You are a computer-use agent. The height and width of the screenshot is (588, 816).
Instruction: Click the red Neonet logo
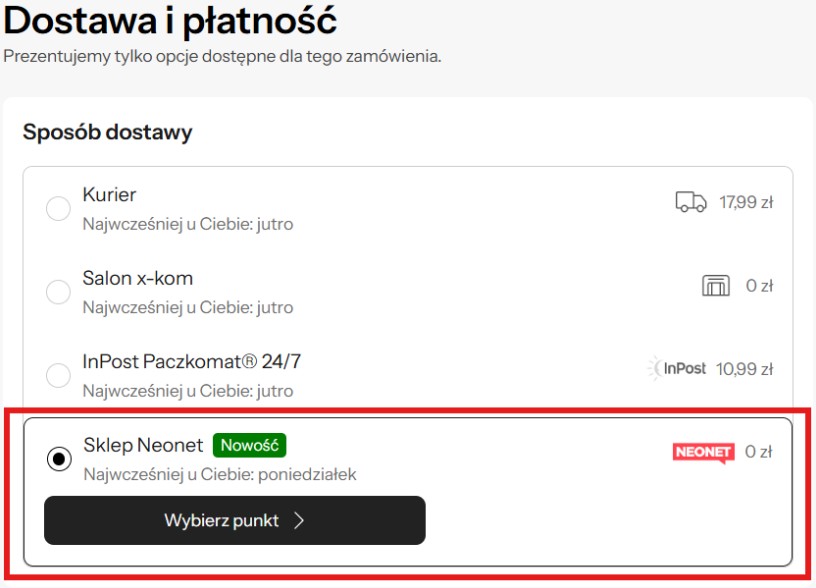coord(703,452)
